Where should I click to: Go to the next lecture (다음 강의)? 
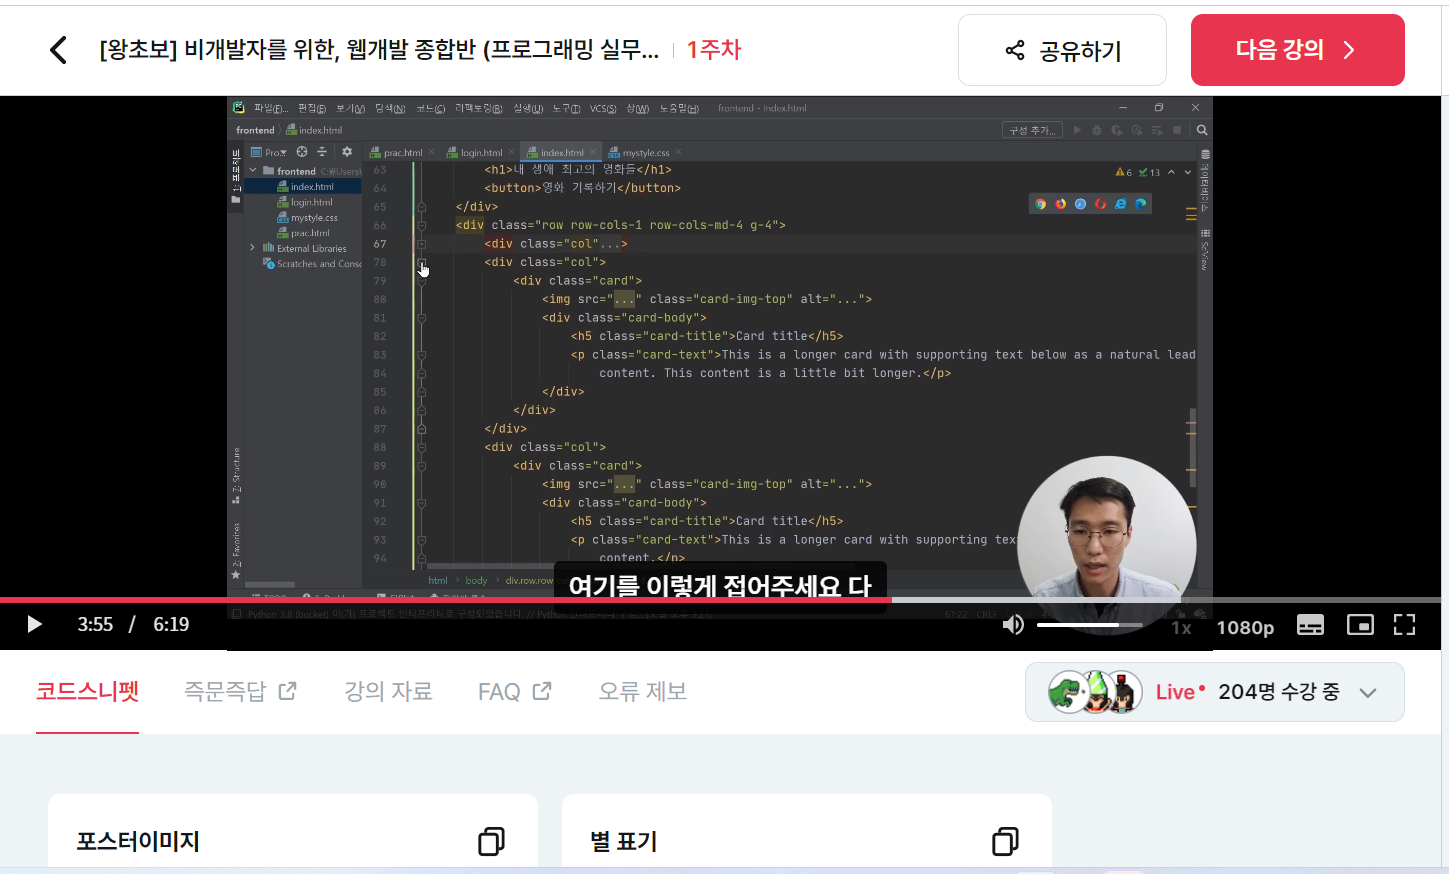click(1297, 50)
